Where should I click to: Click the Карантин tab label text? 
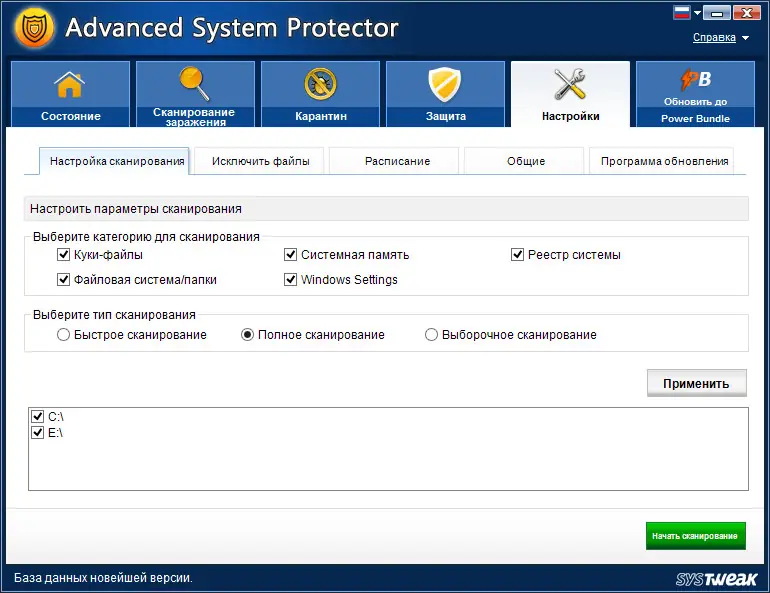pos(321,116)
